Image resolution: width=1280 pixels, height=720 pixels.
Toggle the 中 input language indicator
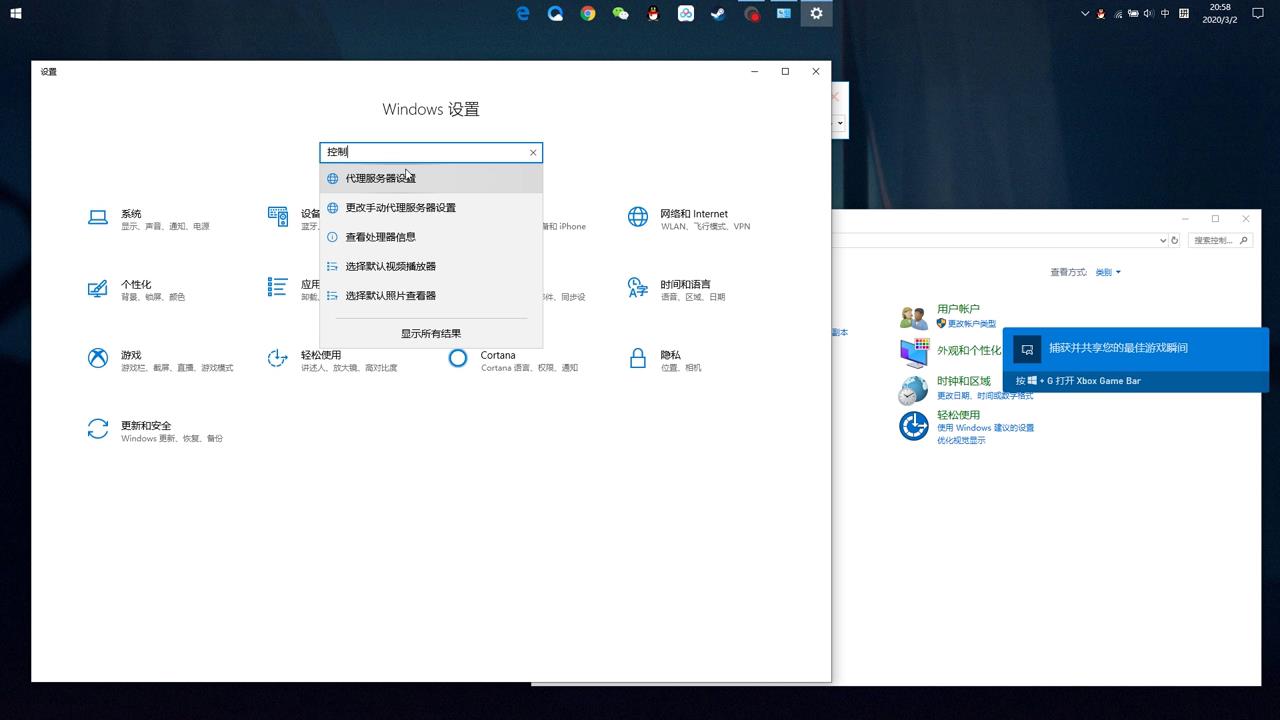(1165, 14)
